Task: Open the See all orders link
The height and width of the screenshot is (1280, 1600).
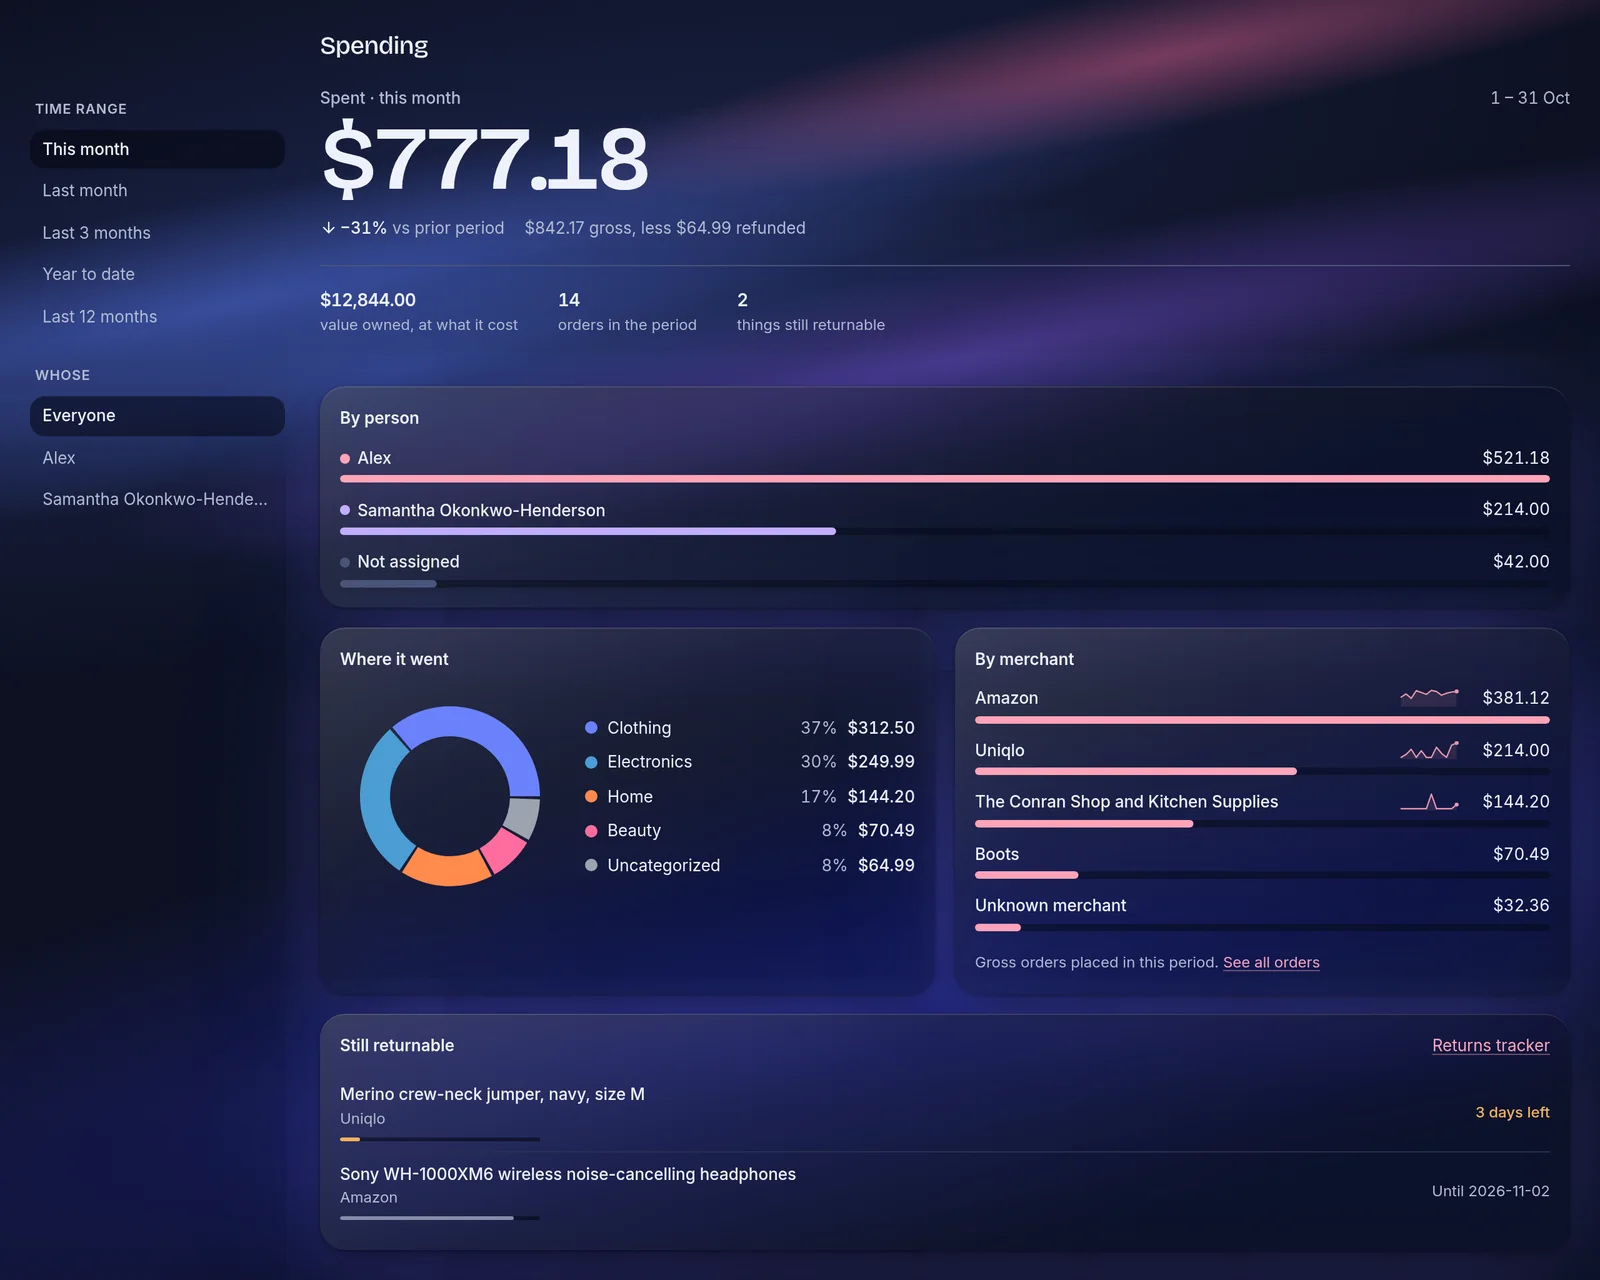Action: coord(1271,962)
